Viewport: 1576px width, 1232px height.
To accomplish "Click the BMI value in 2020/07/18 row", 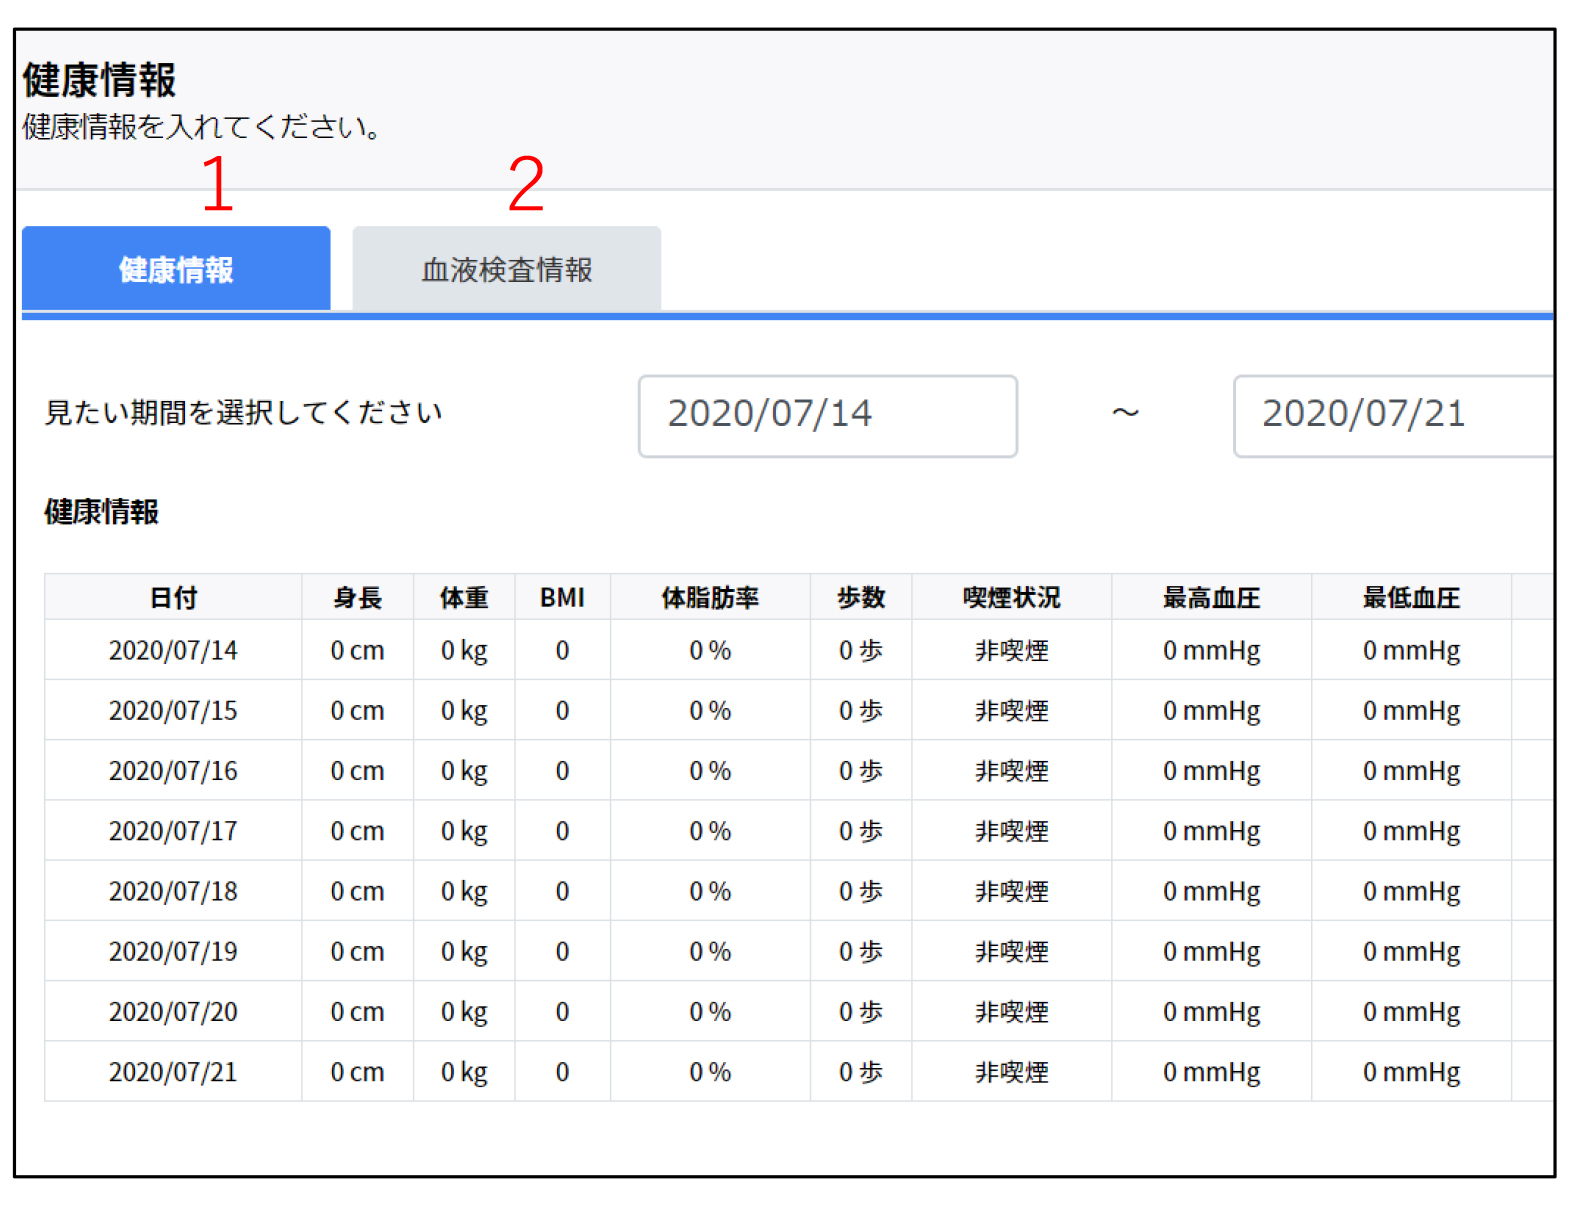I will click(x=562, y=891).
